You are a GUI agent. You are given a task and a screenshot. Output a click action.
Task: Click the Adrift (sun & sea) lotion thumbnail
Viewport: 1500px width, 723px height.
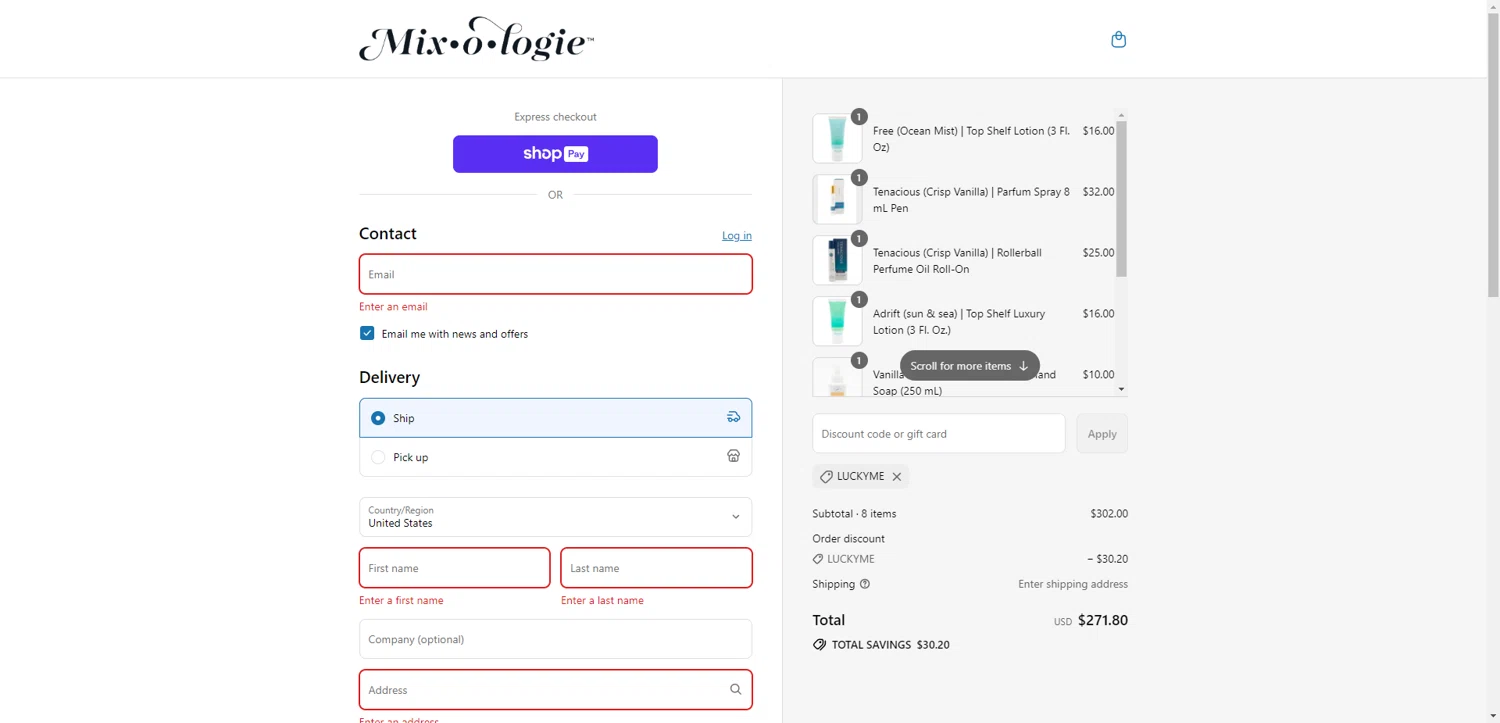click(837, 321)
